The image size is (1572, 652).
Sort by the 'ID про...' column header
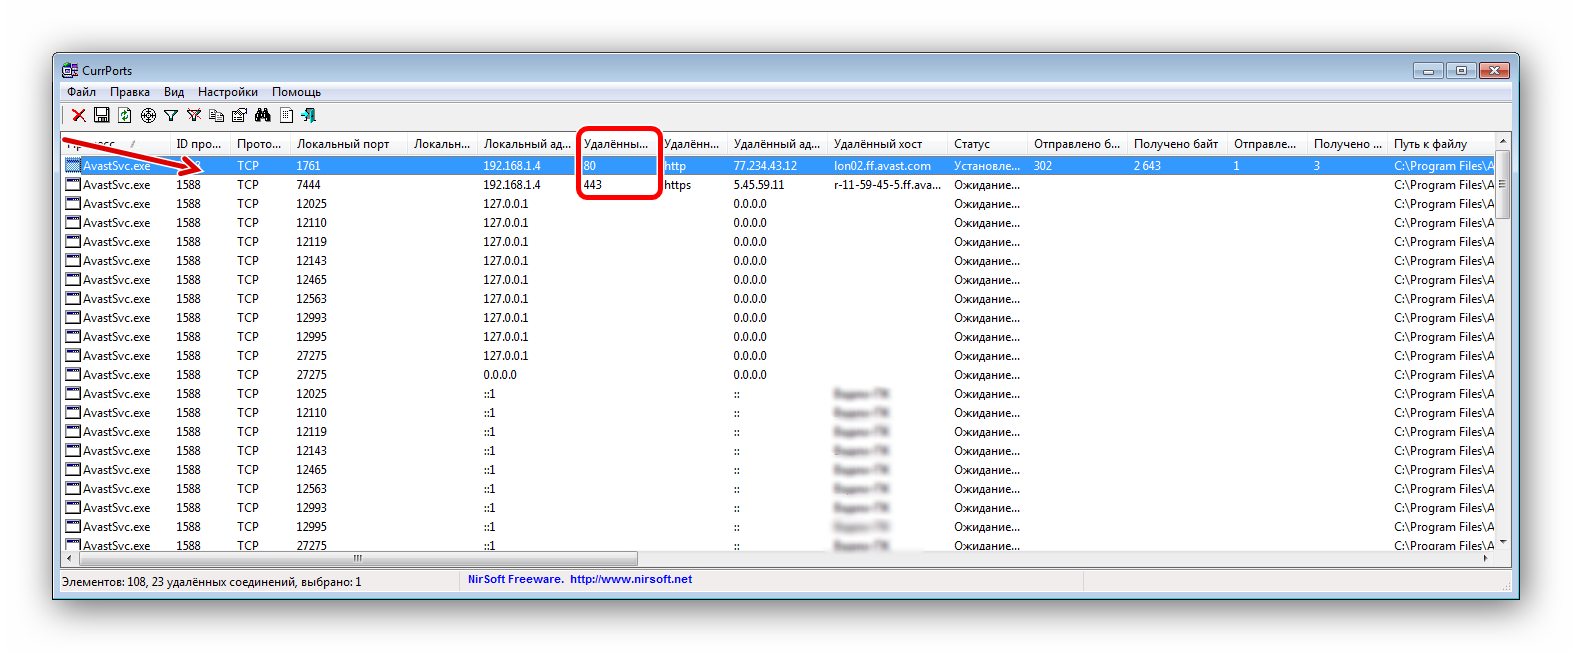coord(200,144)
